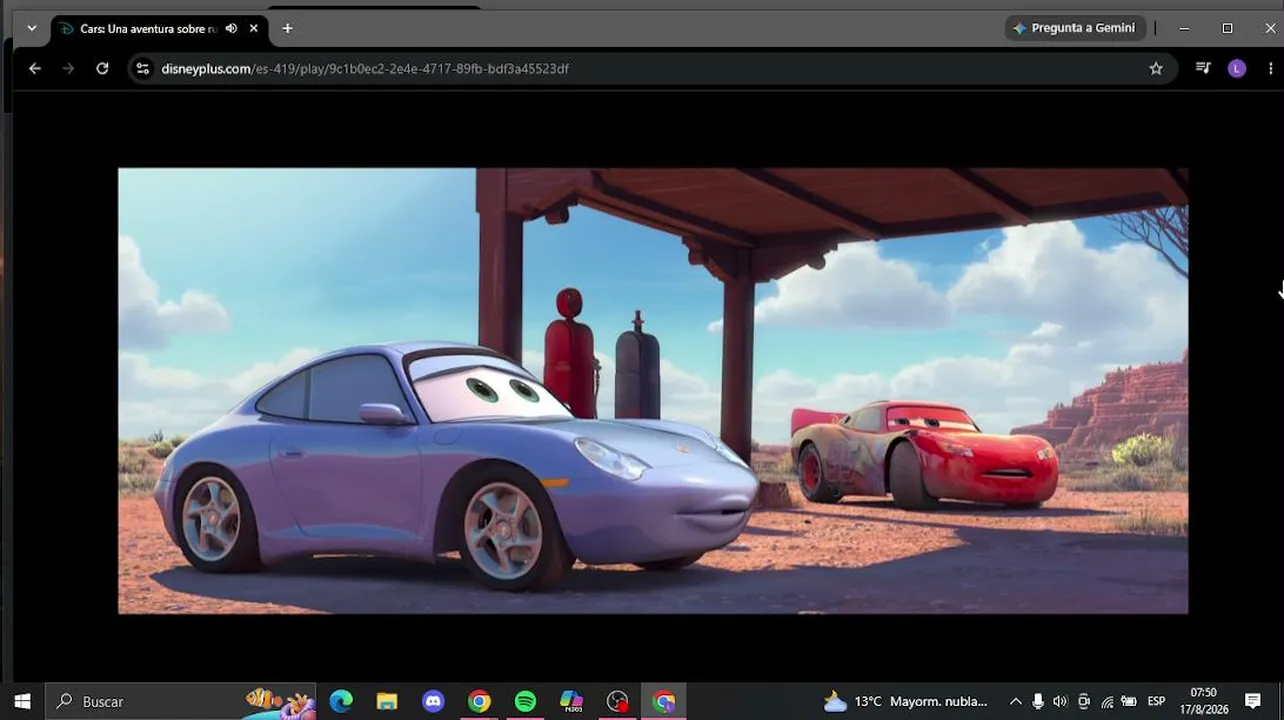The height and width of the screenshot is (720, 1284).
Task: Switch the ESP keyboard language
Action: click(1156, 701)
